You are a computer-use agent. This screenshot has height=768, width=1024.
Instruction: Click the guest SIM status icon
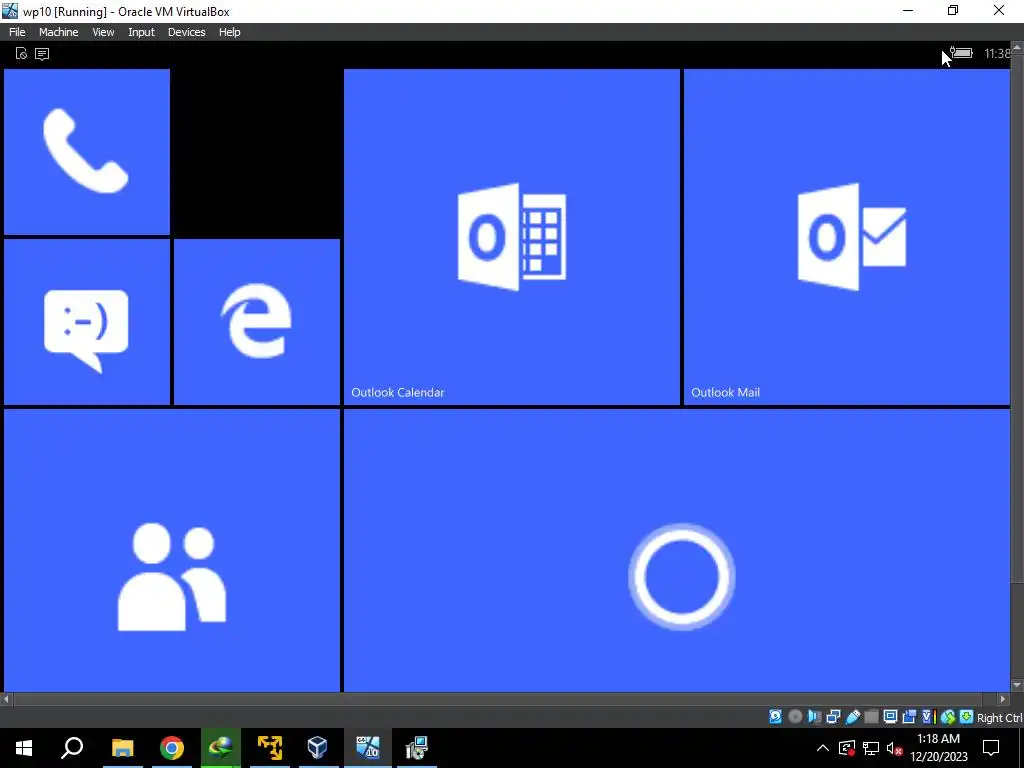(21, 54)
